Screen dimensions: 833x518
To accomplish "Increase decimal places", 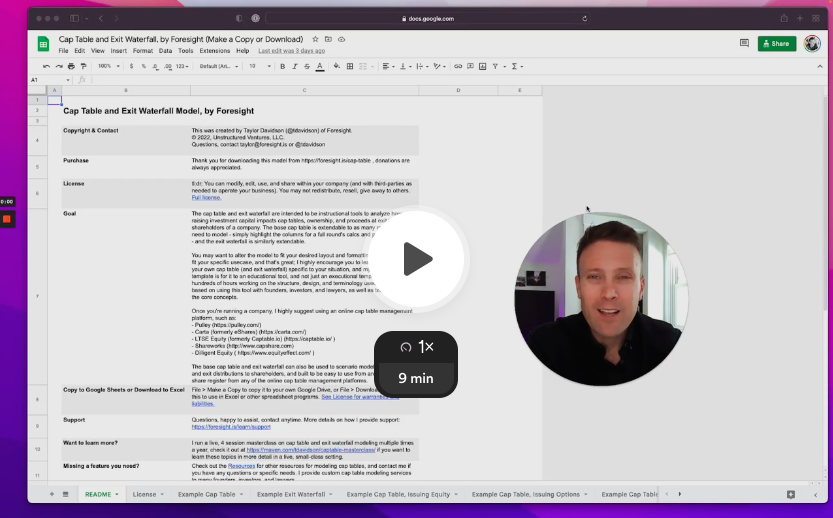I will click(168, 66).
